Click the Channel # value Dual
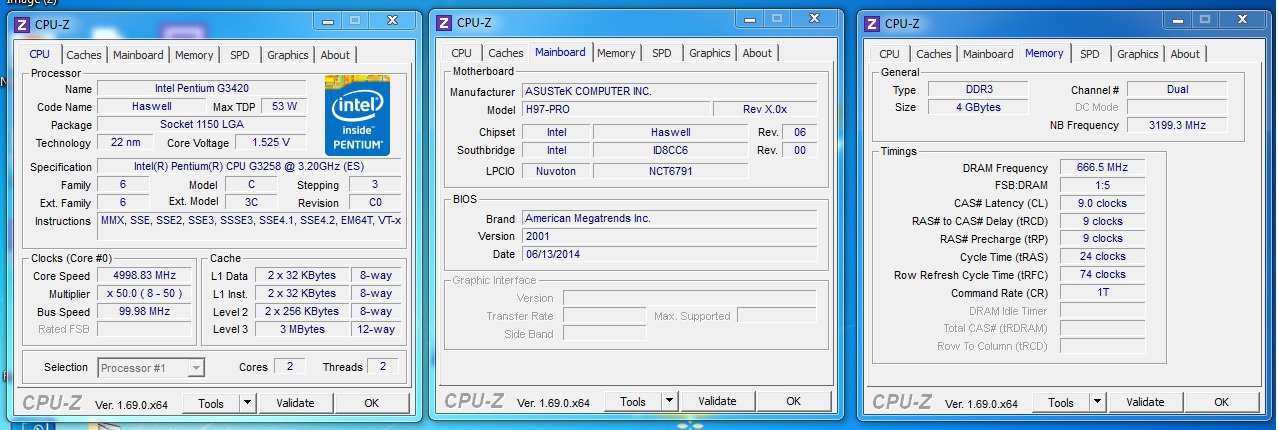The height and width of the screenshot is (430, 1278). pyautogui.click(x=1177, y=90)
